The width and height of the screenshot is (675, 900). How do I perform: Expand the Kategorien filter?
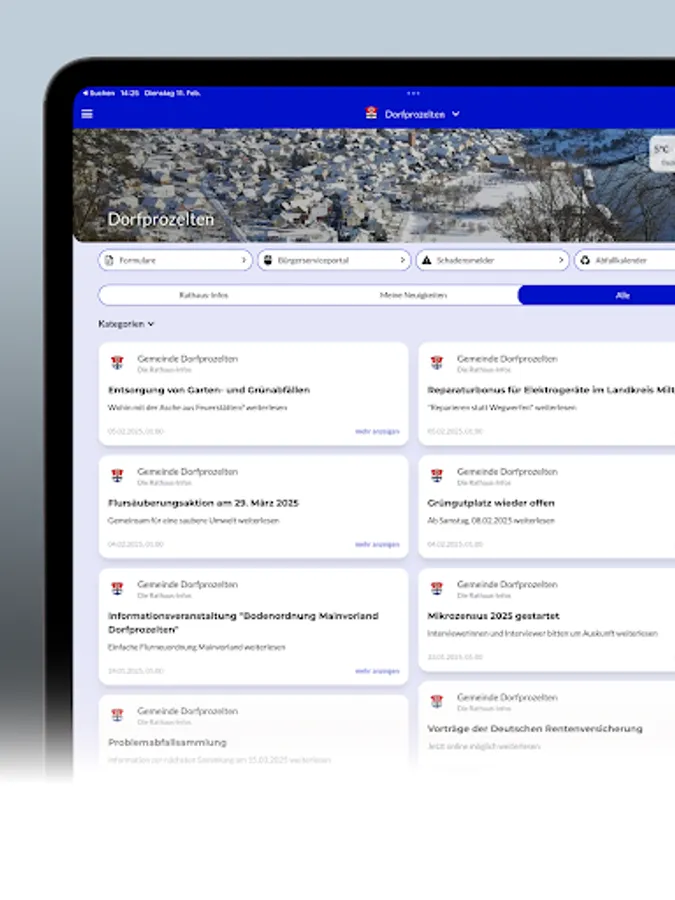126,324
